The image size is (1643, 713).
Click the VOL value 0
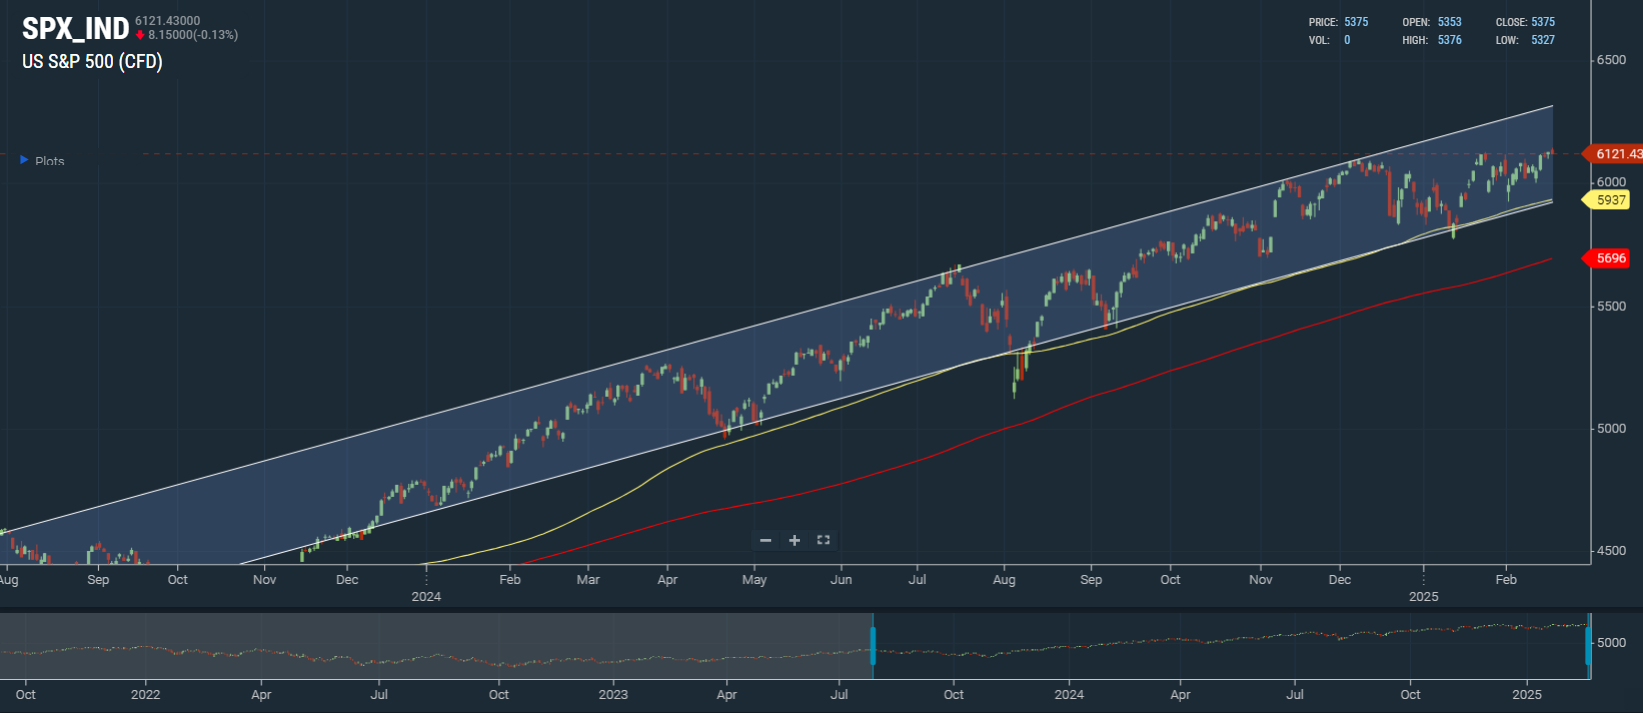tap(1347, 40)
